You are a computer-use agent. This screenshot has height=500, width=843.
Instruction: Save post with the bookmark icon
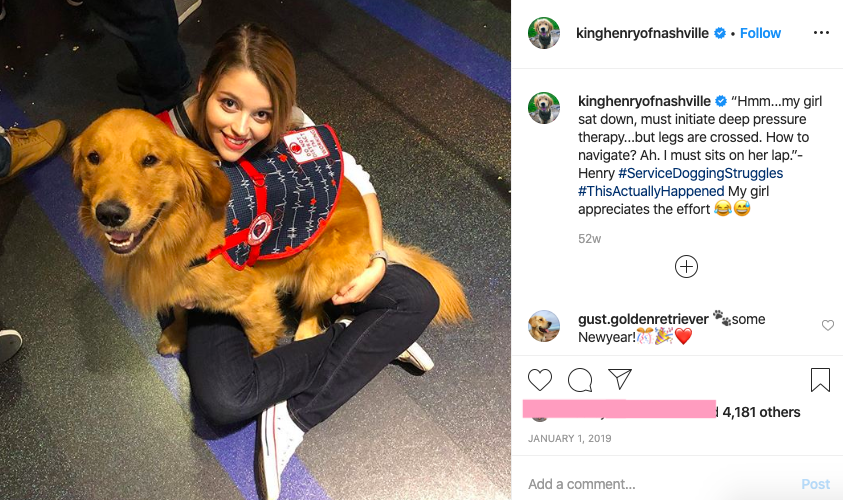820,380
